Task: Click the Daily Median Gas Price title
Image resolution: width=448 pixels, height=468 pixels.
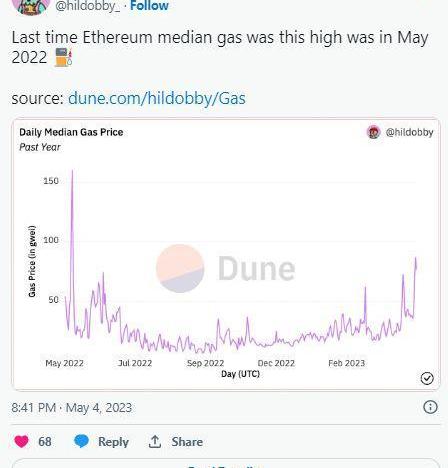Action: (x=71, y=132)
